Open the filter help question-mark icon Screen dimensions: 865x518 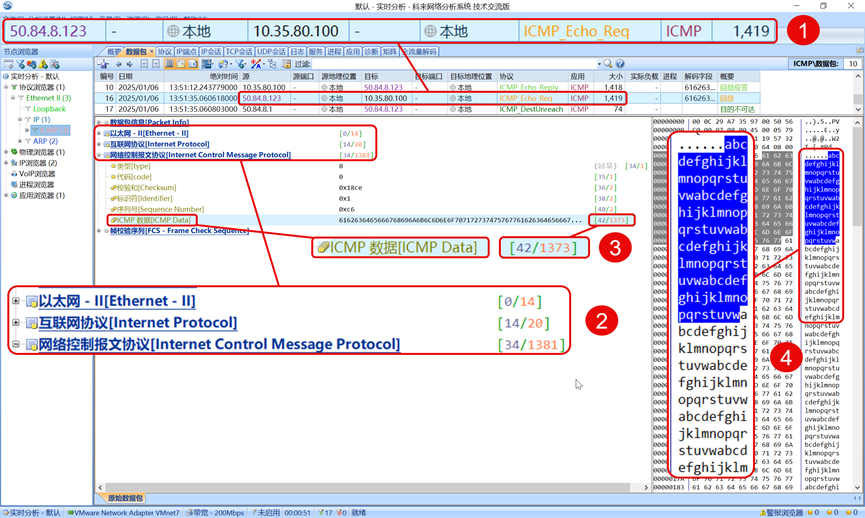point(620,64)
